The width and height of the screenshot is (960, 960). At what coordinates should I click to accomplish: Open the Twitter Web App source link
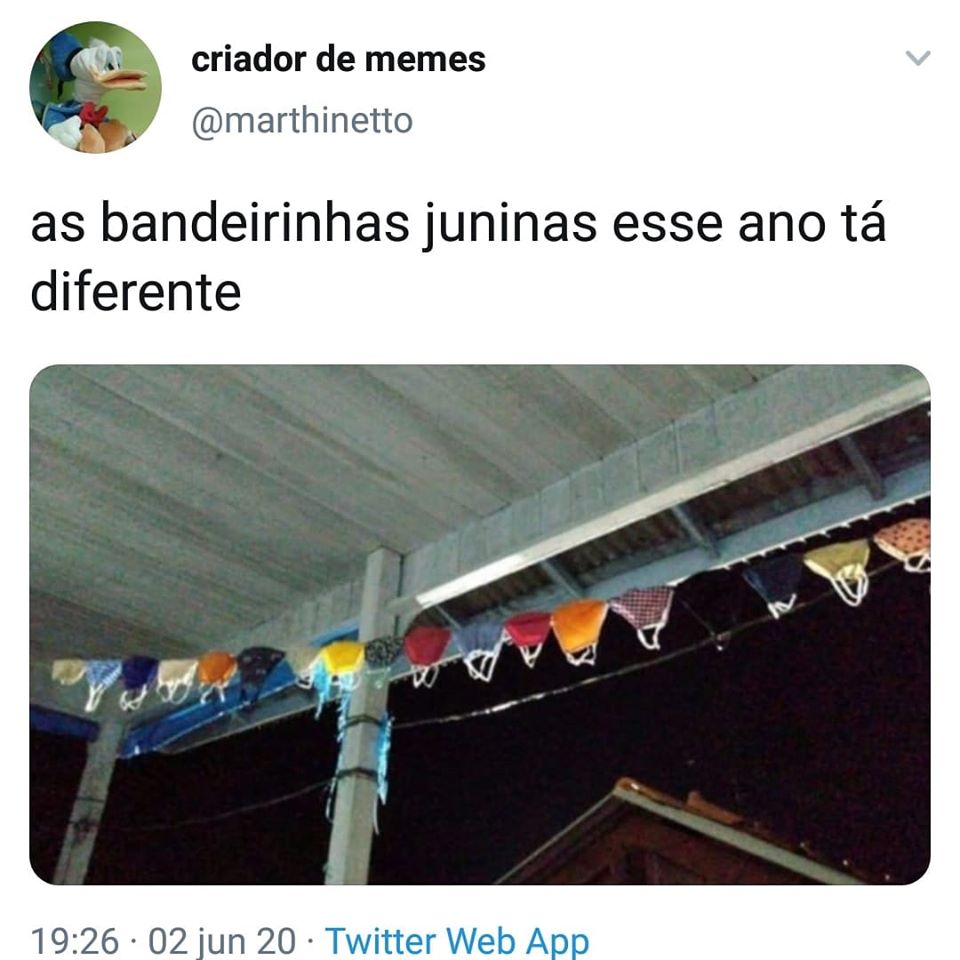pos(457,940)
